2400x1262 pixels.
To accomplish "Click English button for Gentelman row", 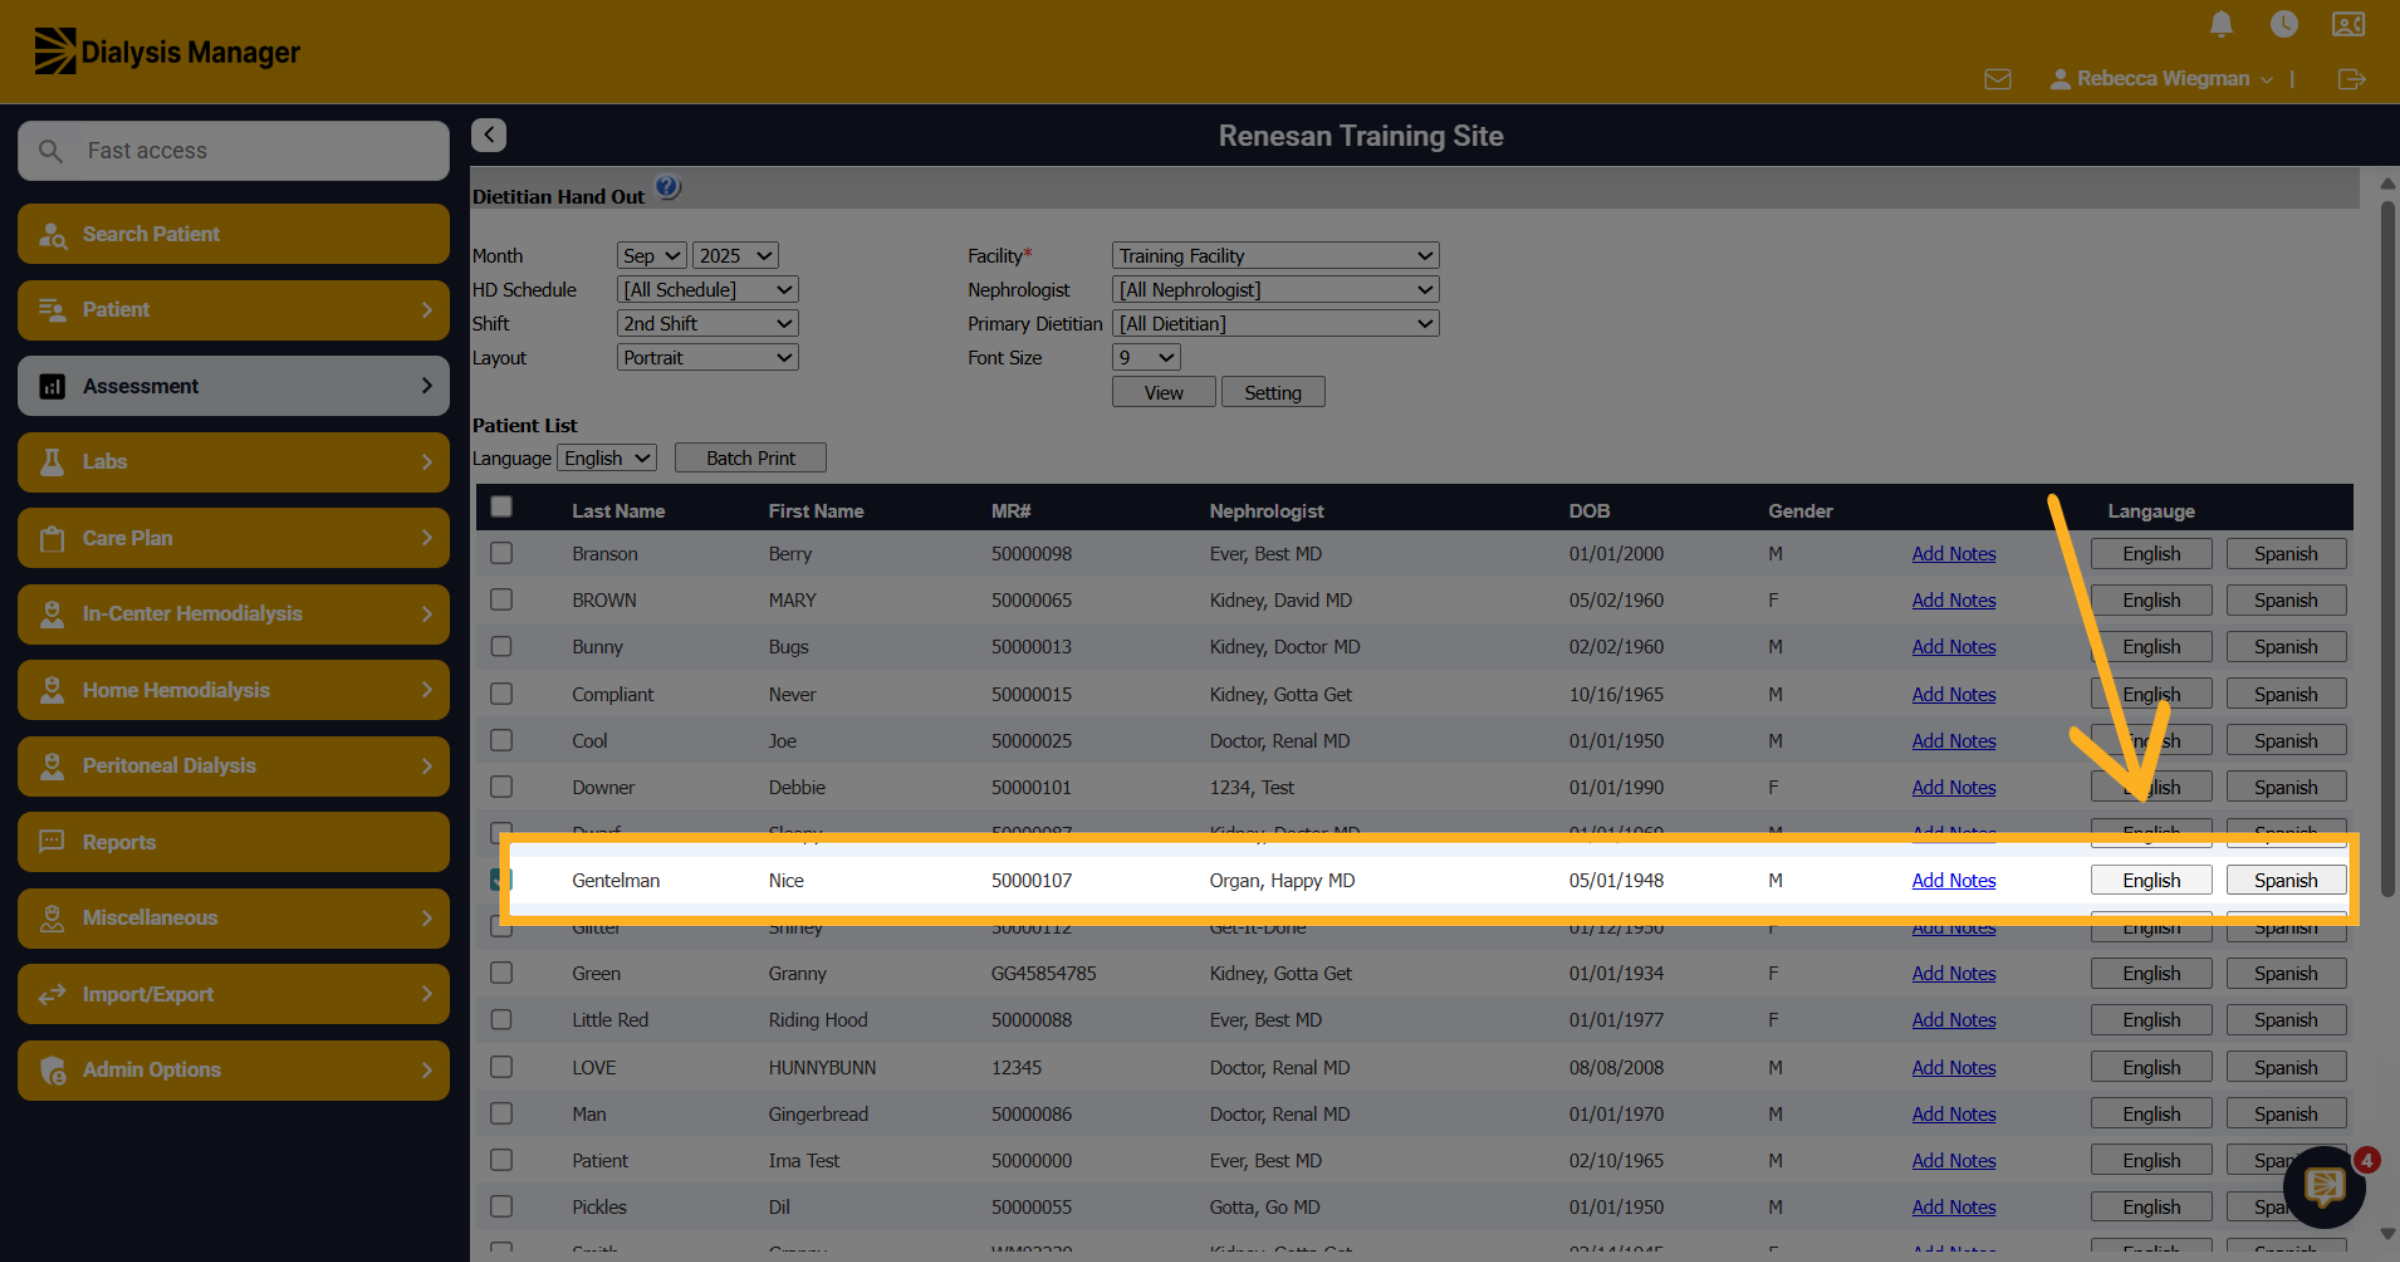I will (2151, 881).
